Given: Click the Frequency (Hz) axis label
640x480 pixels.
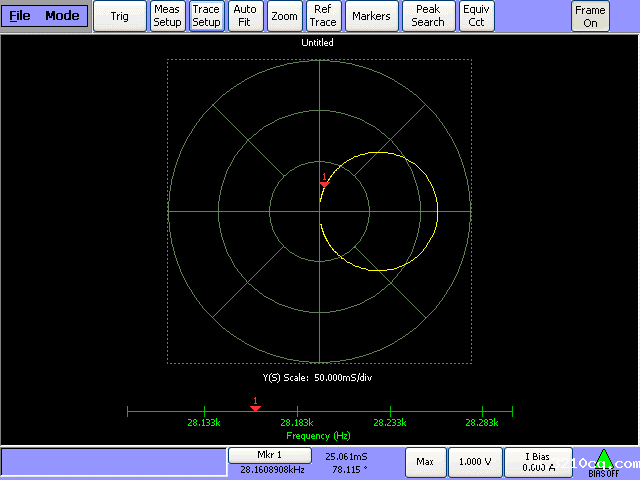Looking at the screenshot, I should 318,436.
